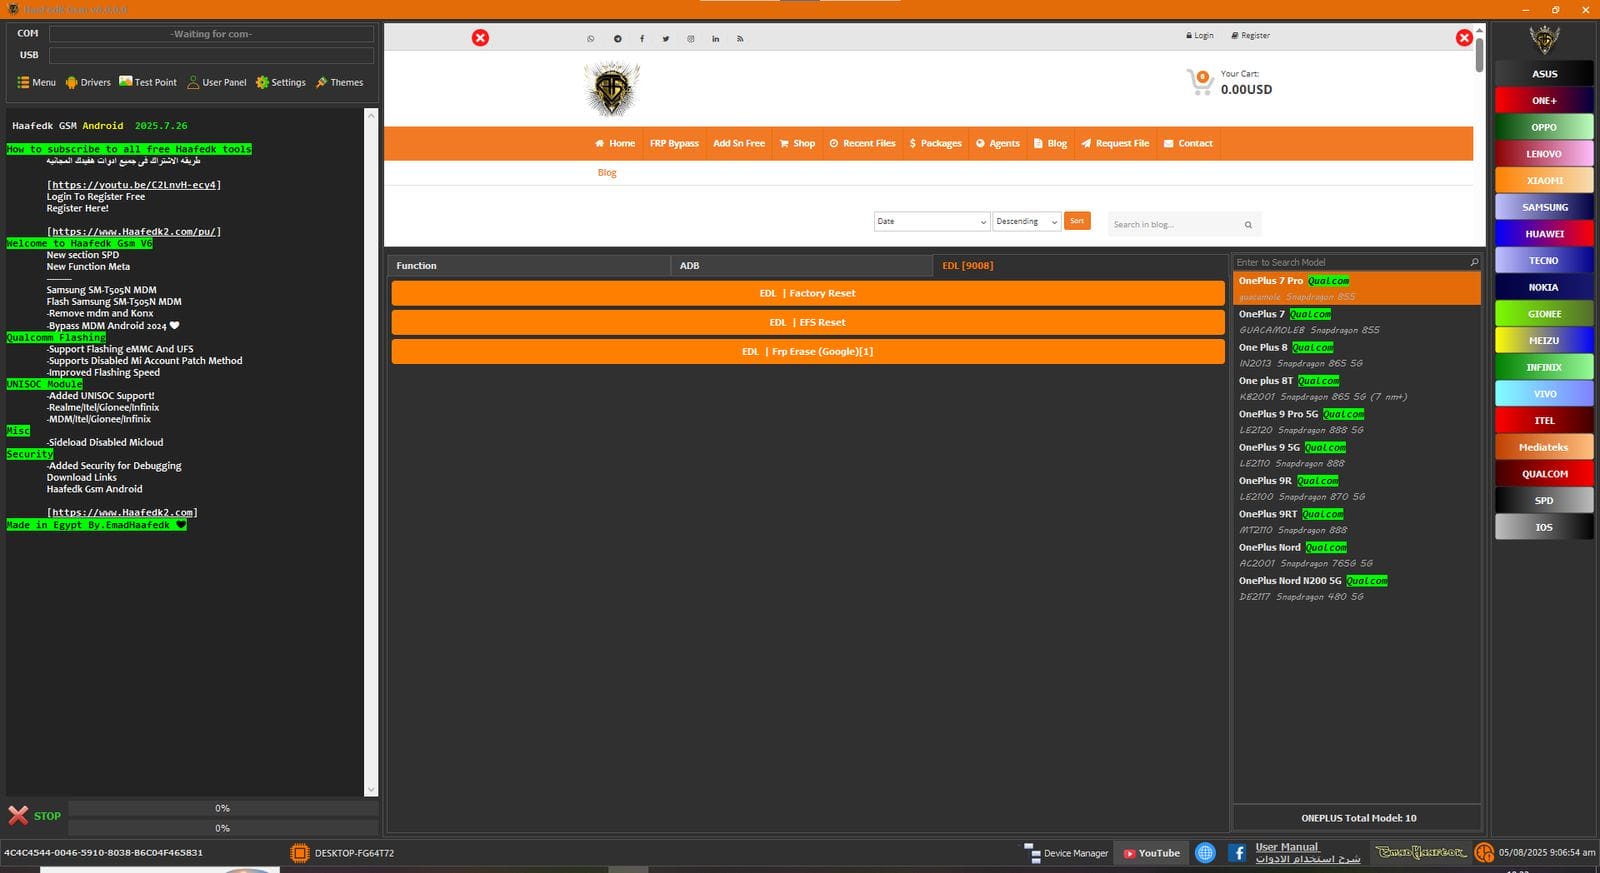The image size is (1600, 873).
Task: Open the Drivers section
Action: 88,82
